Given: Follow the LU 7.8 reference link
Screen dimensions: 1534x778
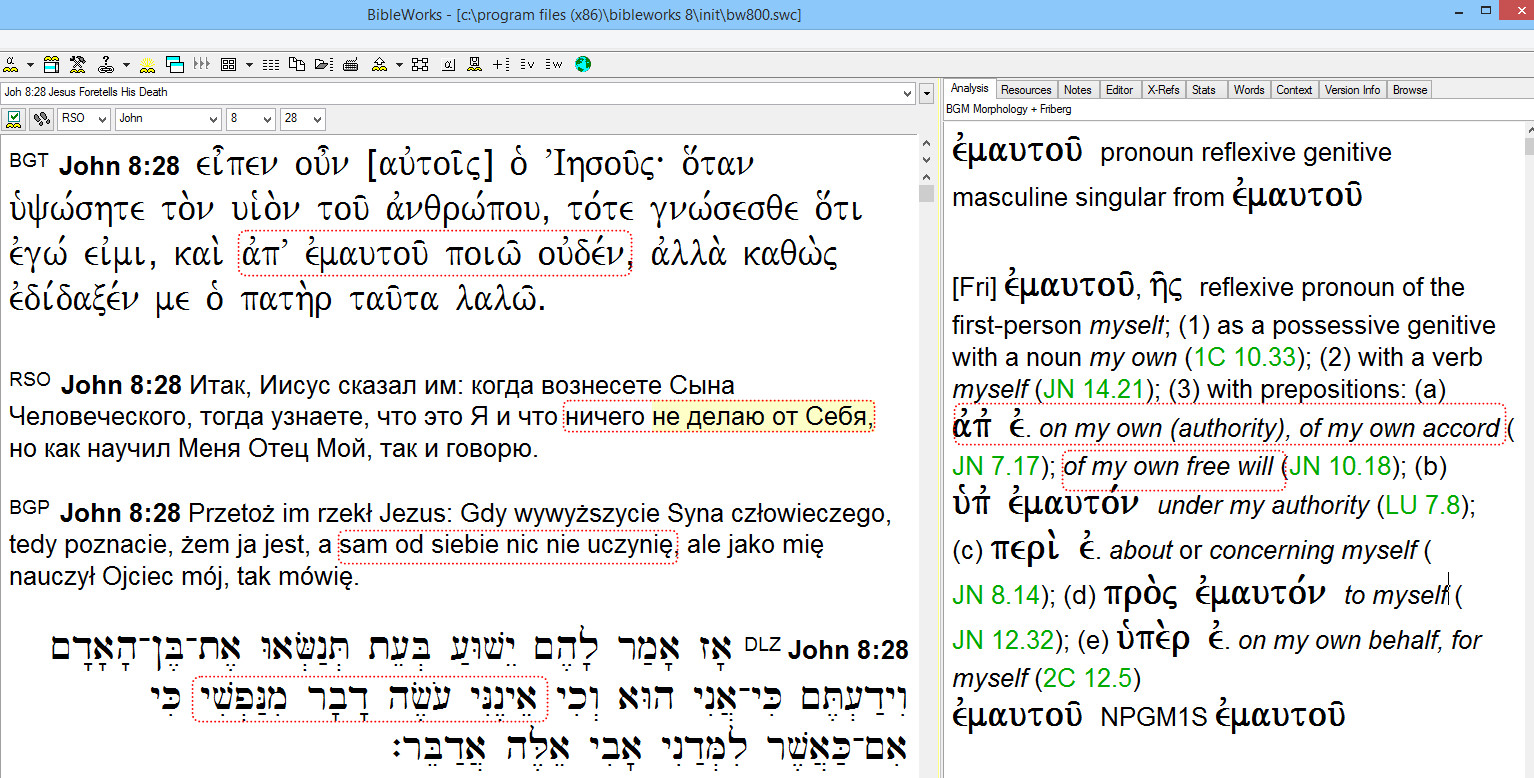Looking at the screenshot, I should click(1423, 505).
